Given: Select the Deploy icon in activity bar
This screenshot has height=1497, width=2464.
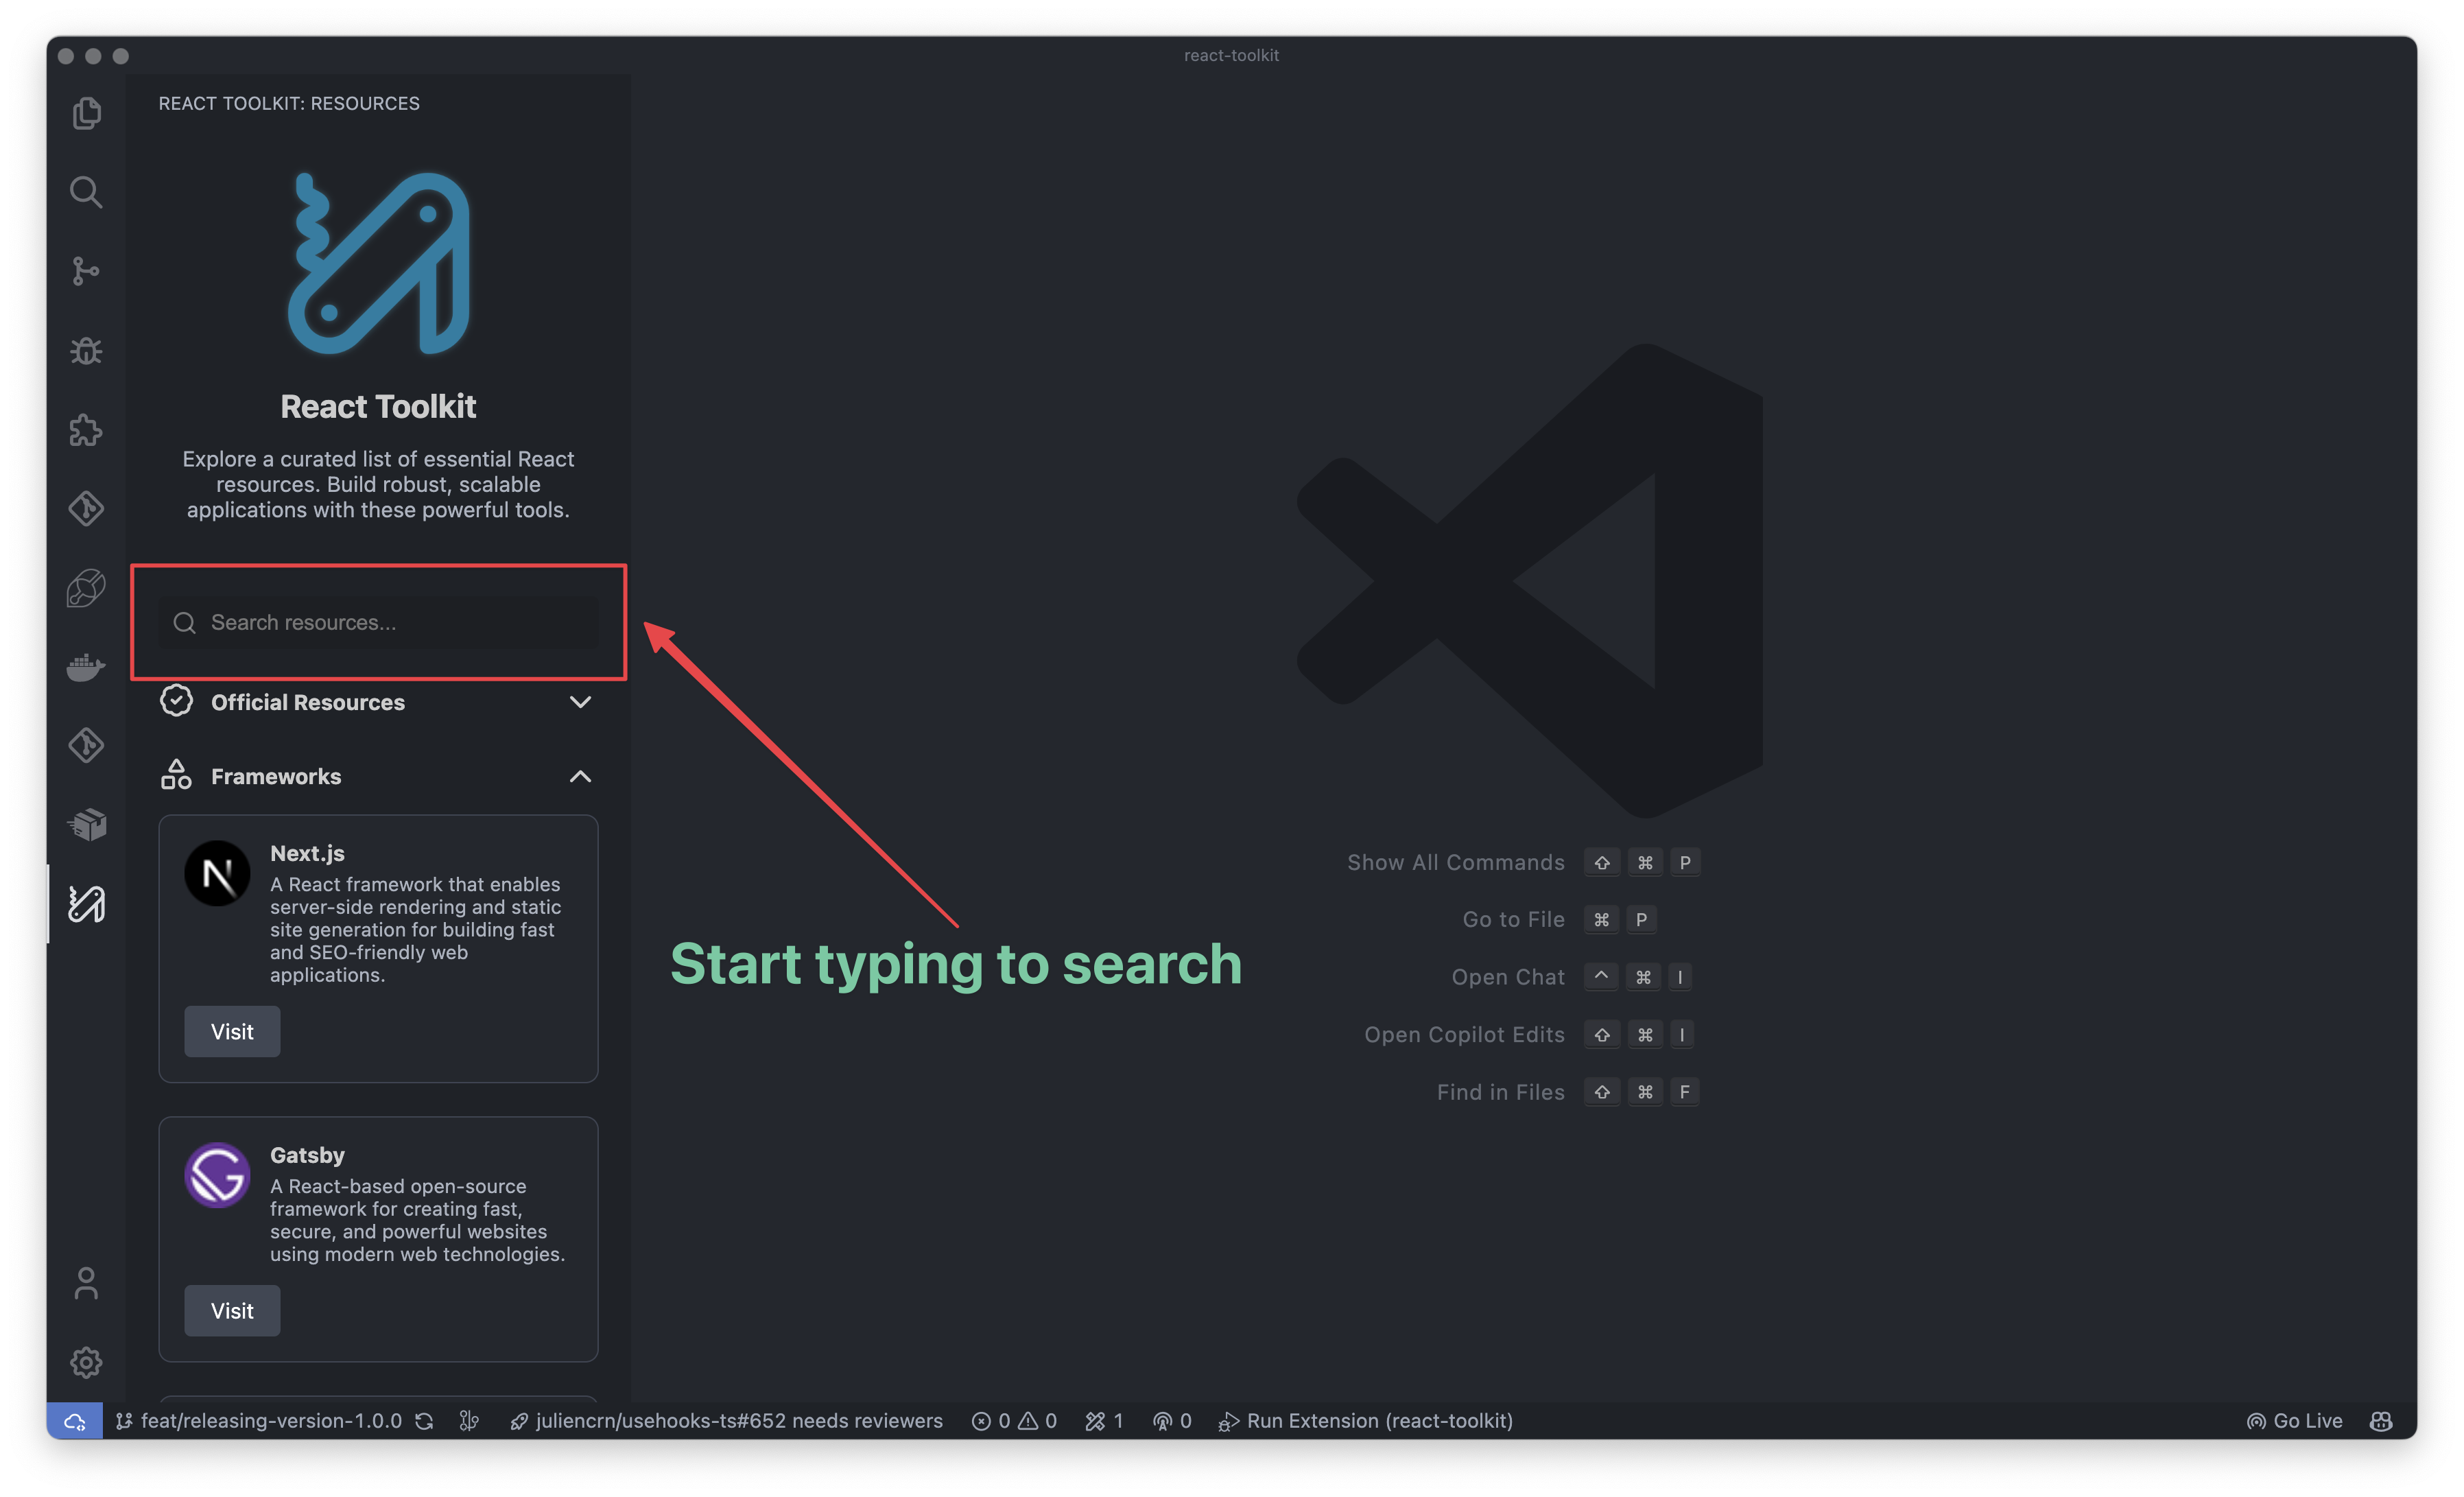Looking at the screenshot, I should [x=88, y=824].
